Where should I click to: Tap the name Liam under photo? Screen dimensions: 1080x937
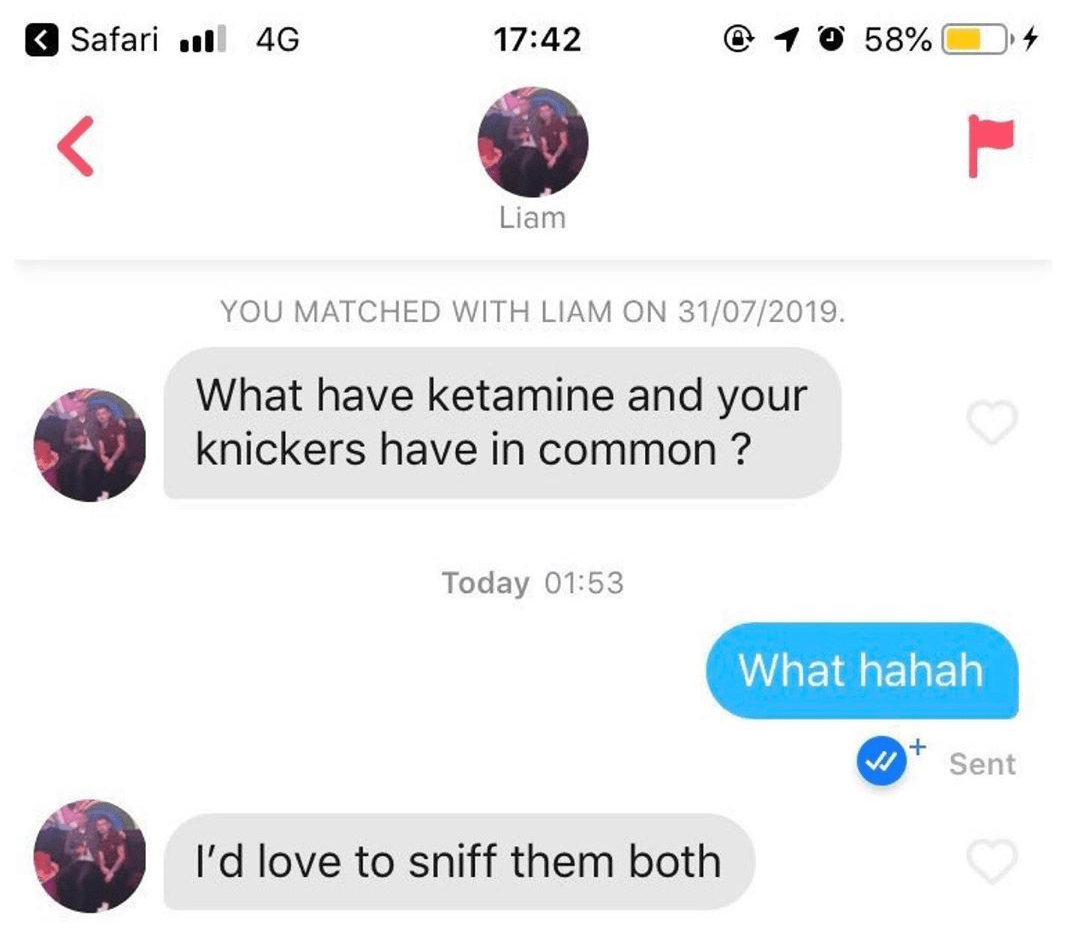(532, 218)
